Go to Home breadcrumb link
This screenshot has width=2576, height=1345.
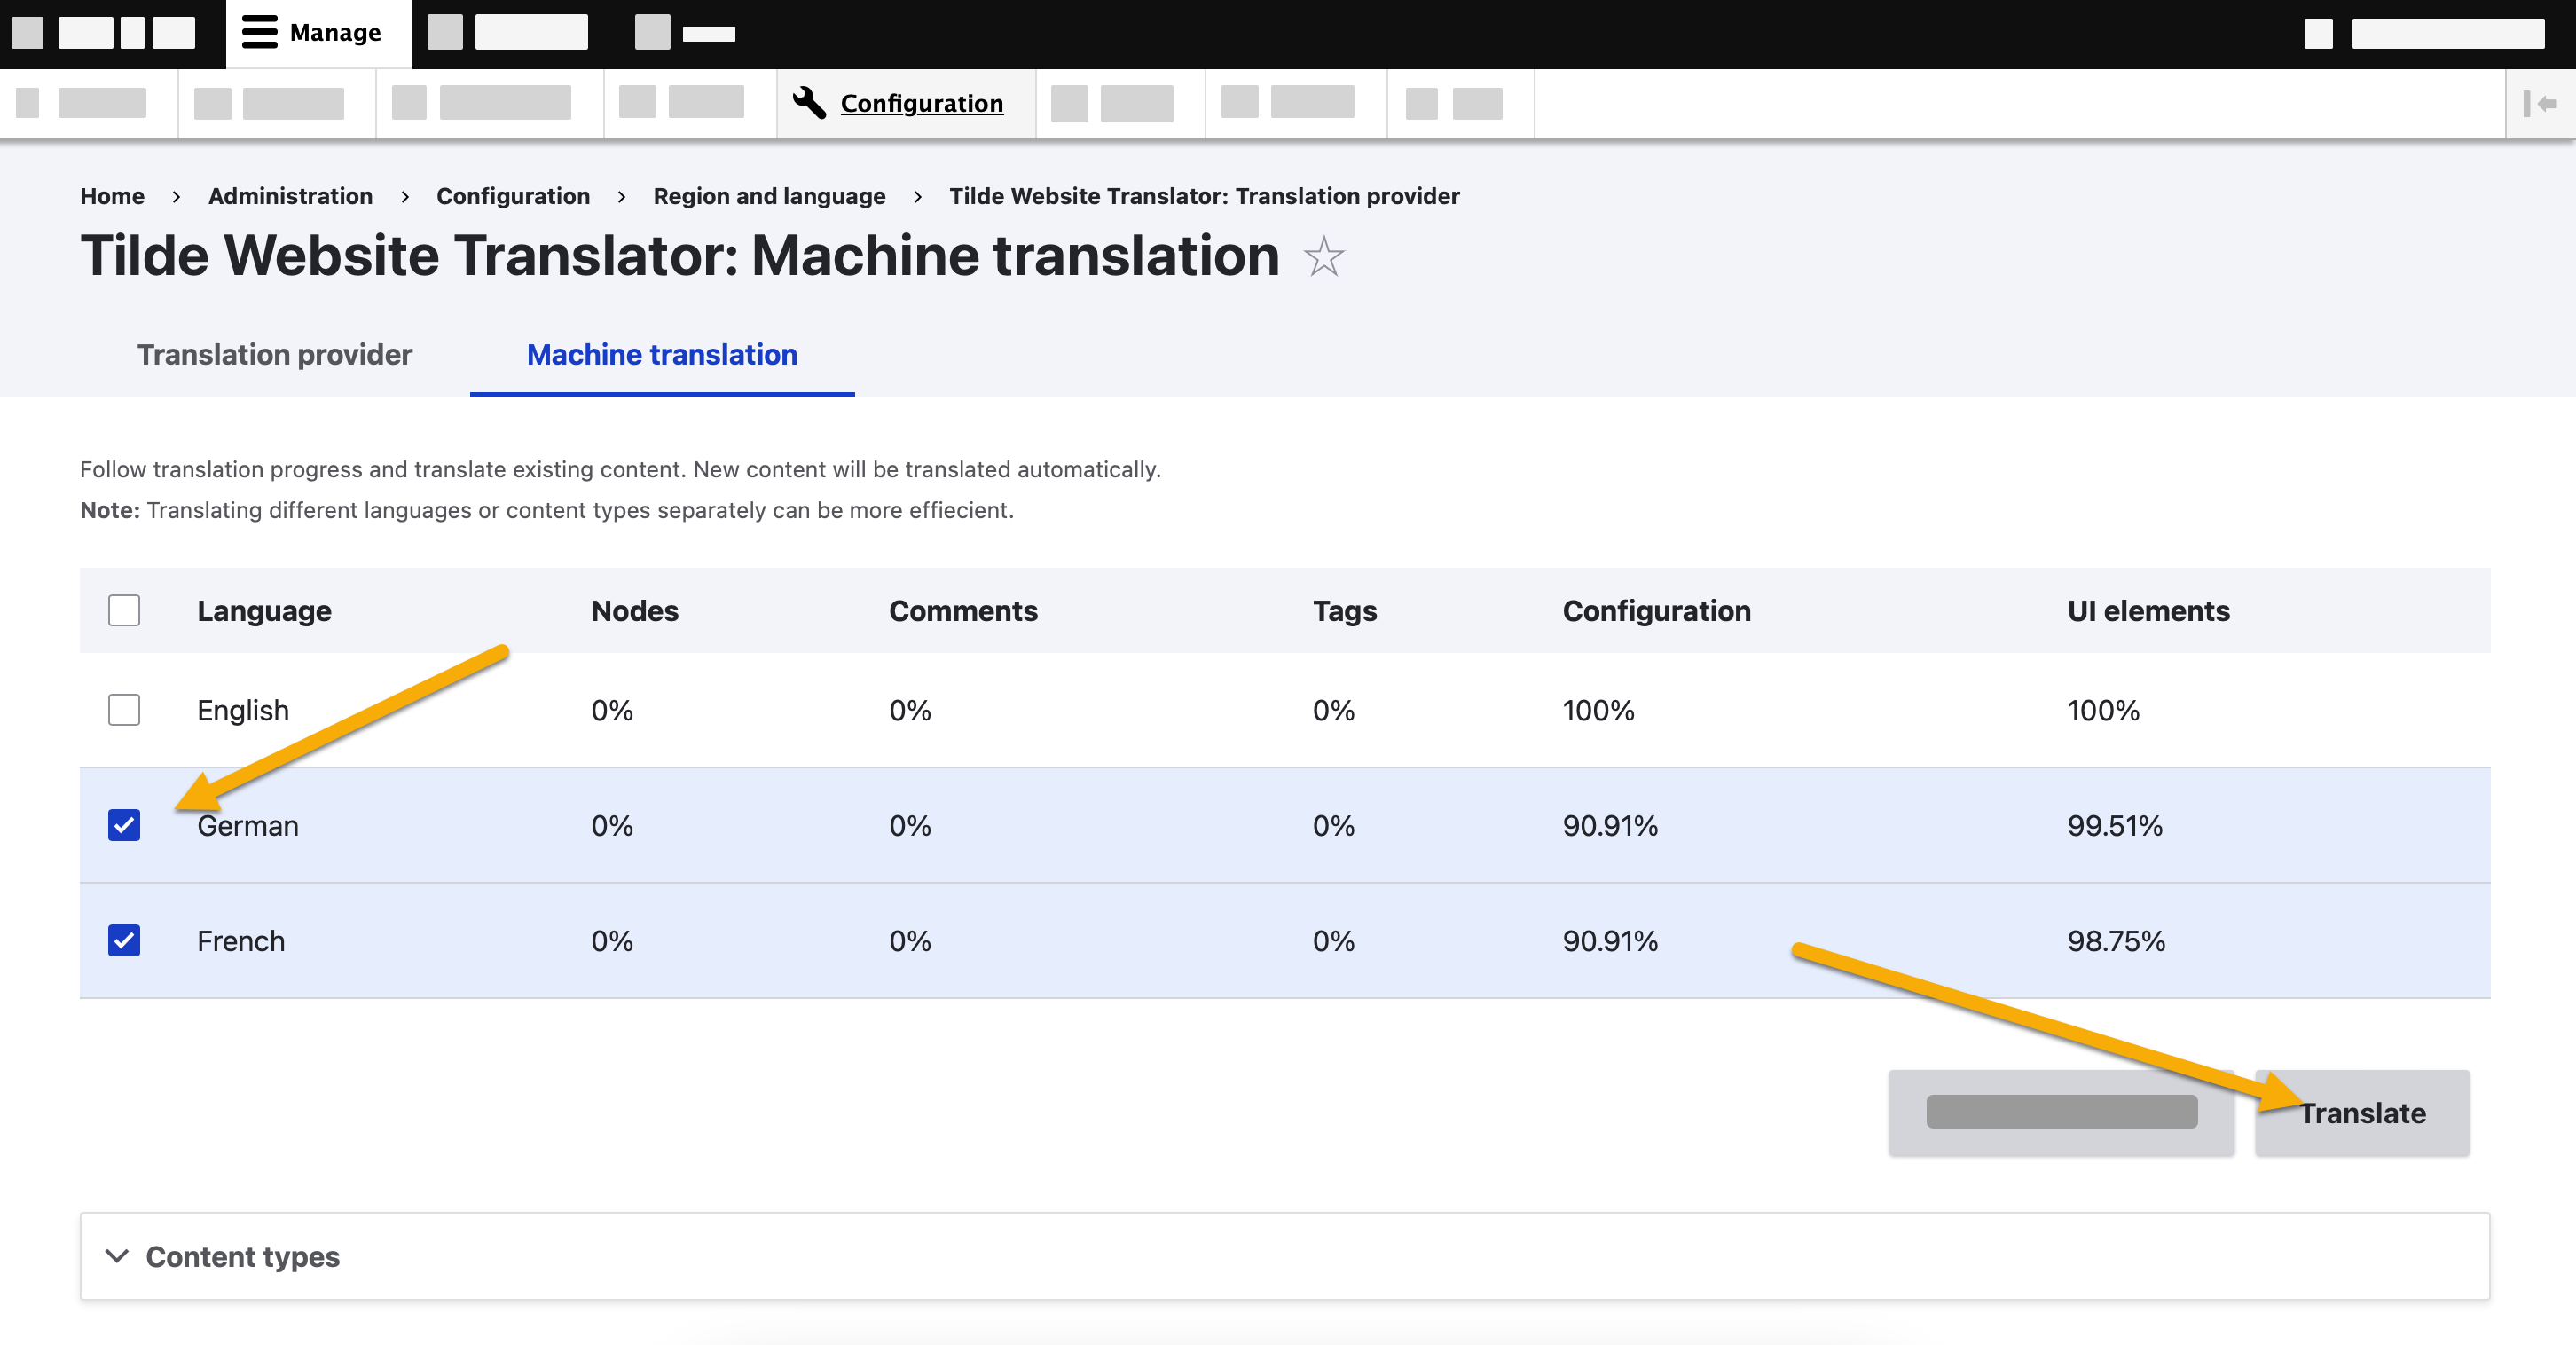point(112,196)
